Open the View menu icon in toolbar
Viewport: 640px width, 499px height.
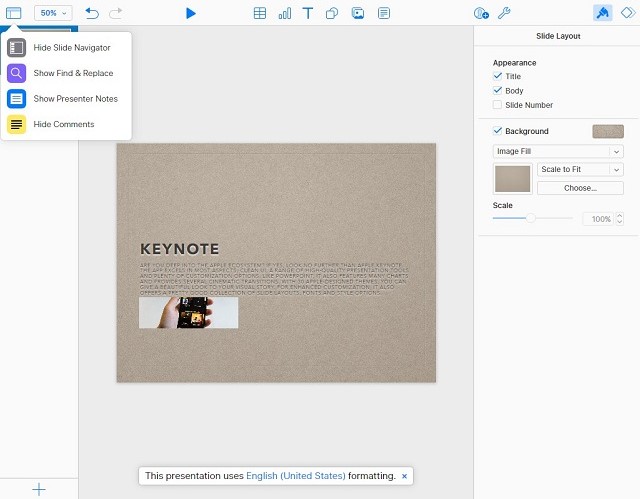click(x=13, y=13)
